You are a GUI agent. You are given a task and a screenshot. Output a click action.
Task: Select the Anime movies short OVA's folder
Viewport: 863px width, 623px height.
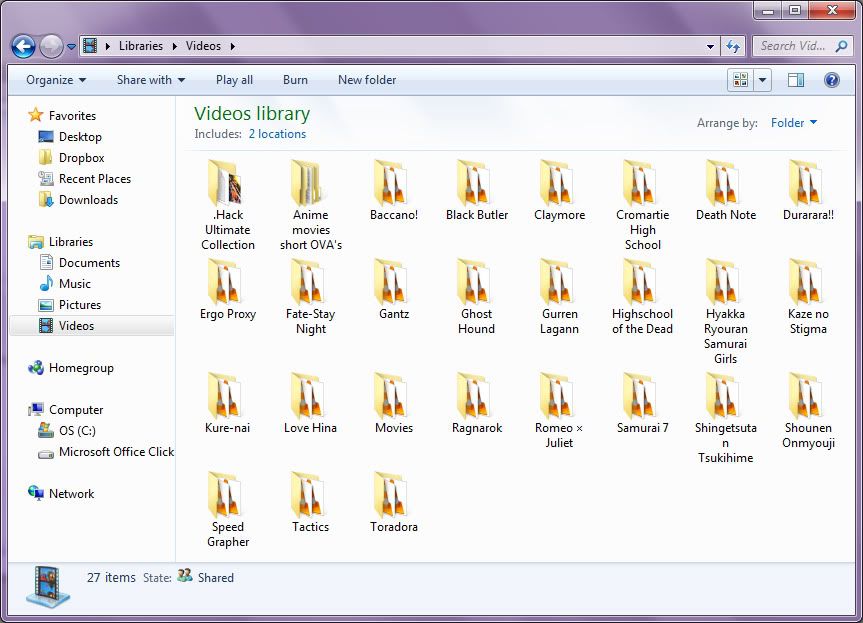coord(311,205)
